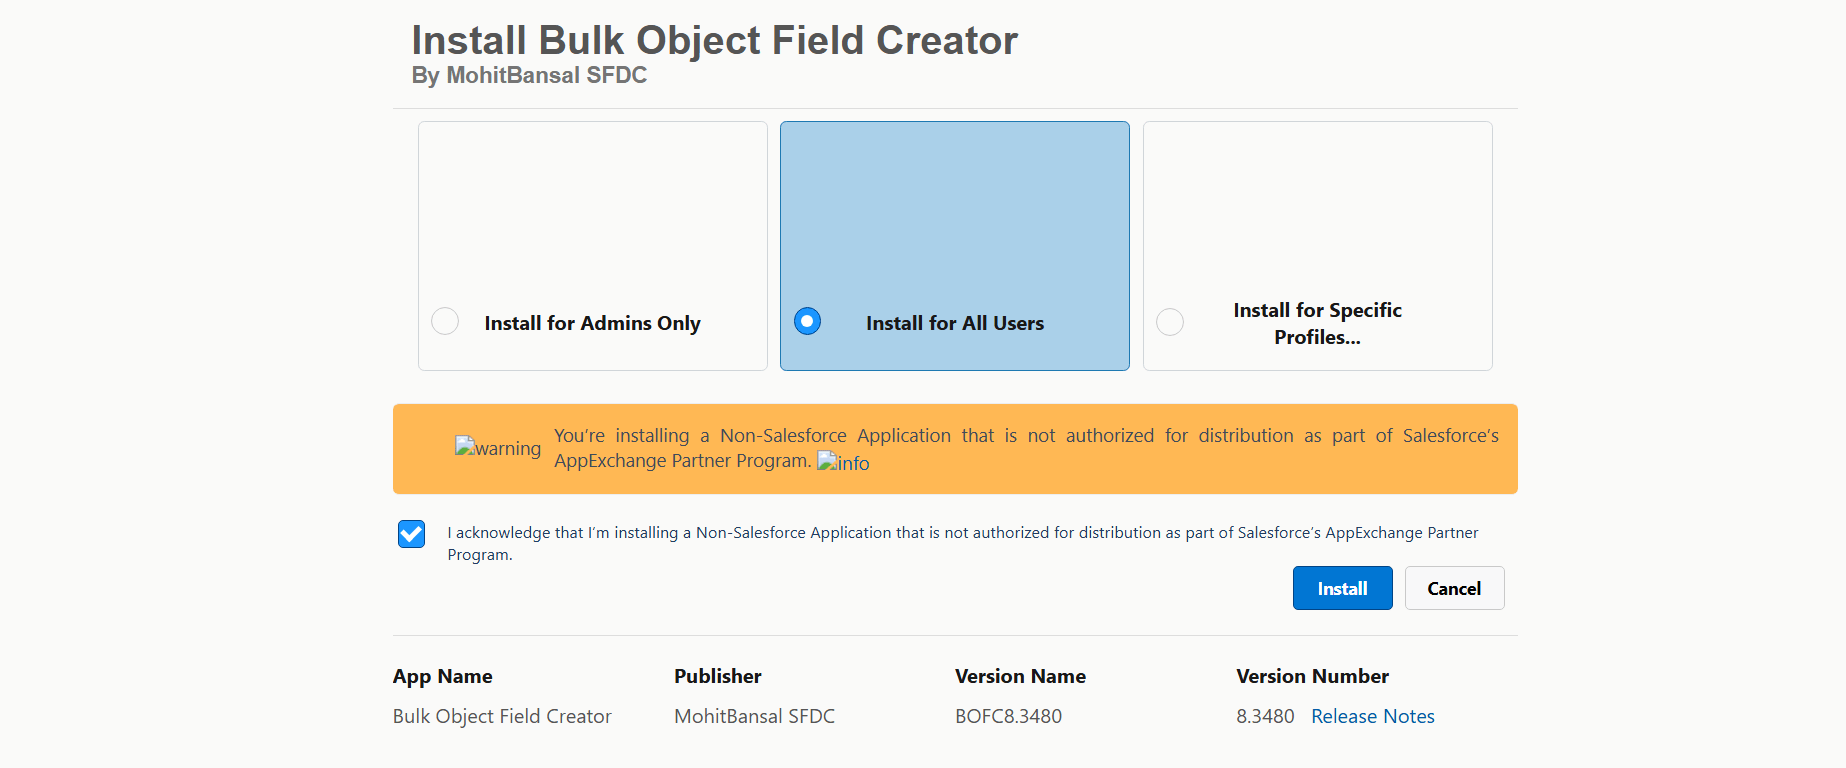Click the acknowledgment statement text

click(962, 543)
